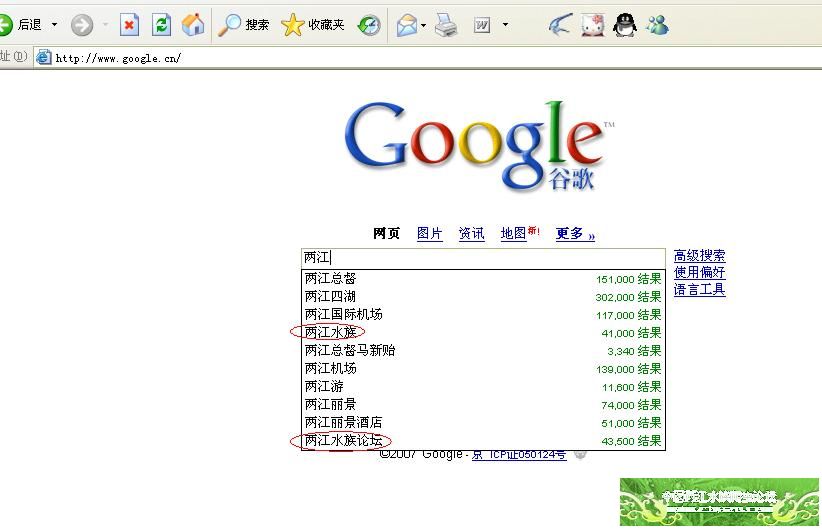Viewport: 822px width, 529px height.
Task: Stop page loading with red X icon
Action: 129,25
